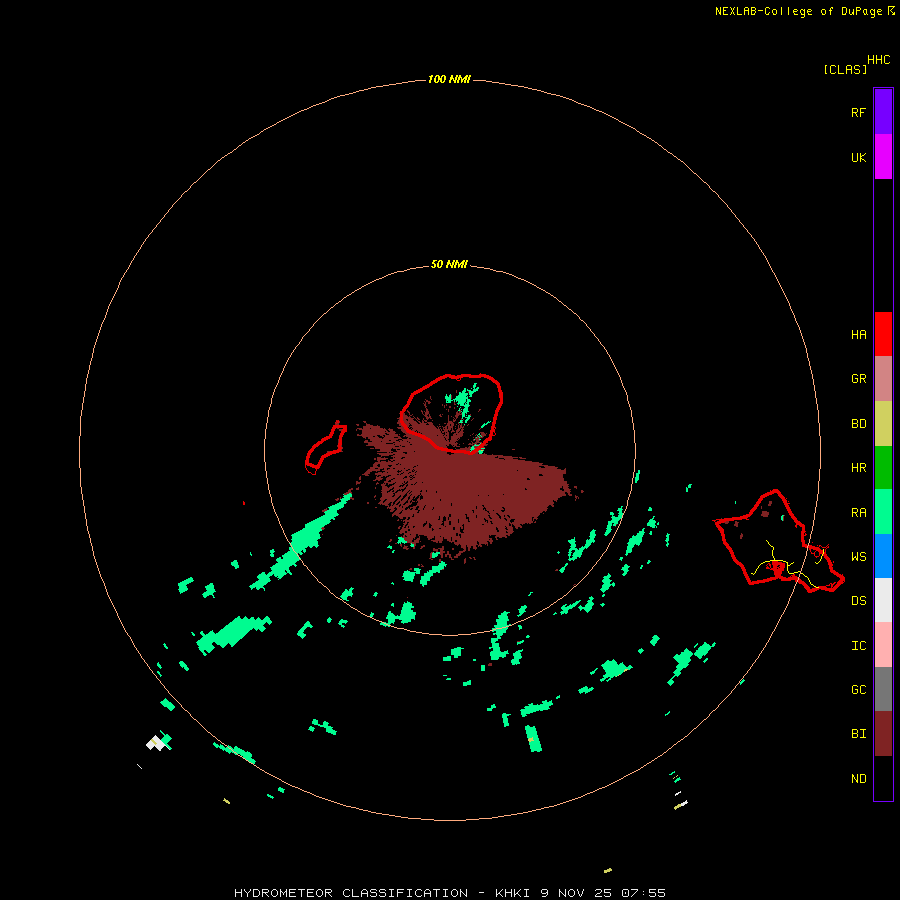Select the GR dusty pink legend swatch

pos(883,379)
